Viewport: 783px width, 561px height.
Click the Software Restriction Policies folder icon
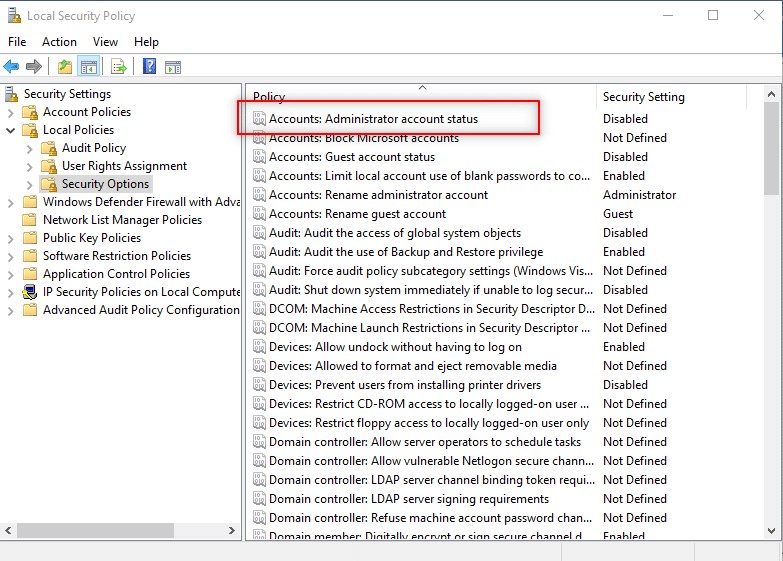click(30, 256)
